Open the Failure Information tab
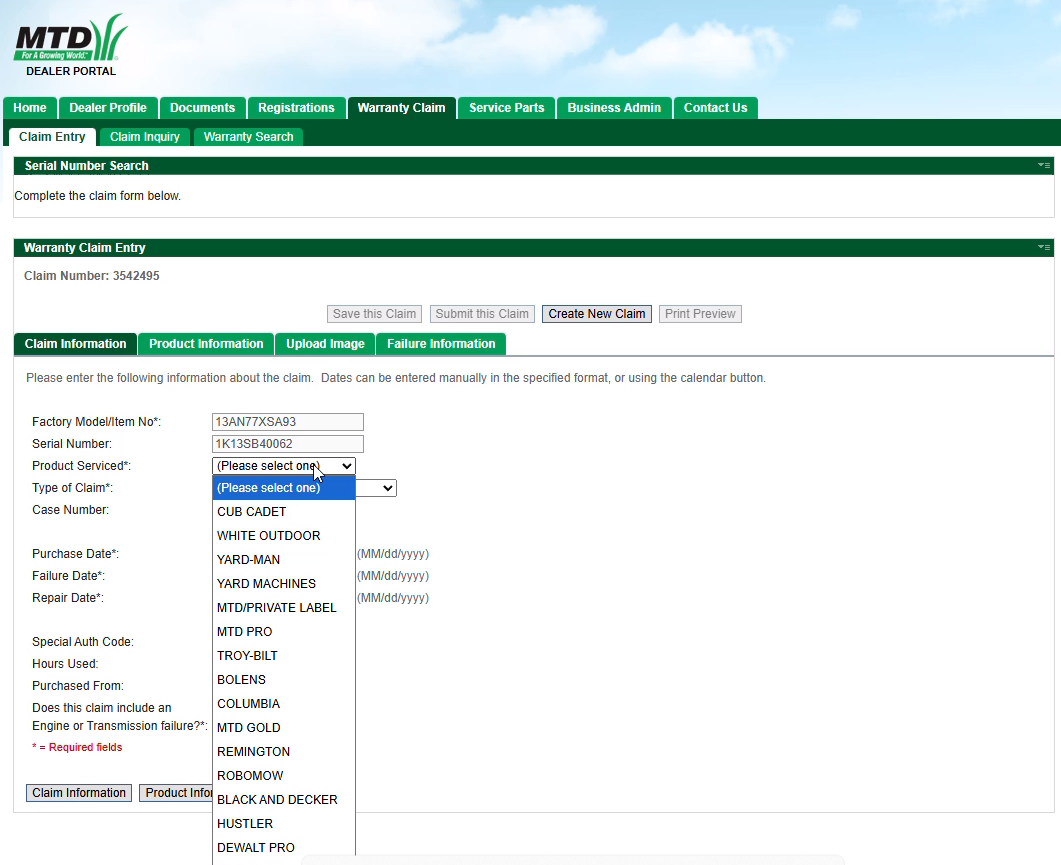1061x865 pixels. [441, 344]
